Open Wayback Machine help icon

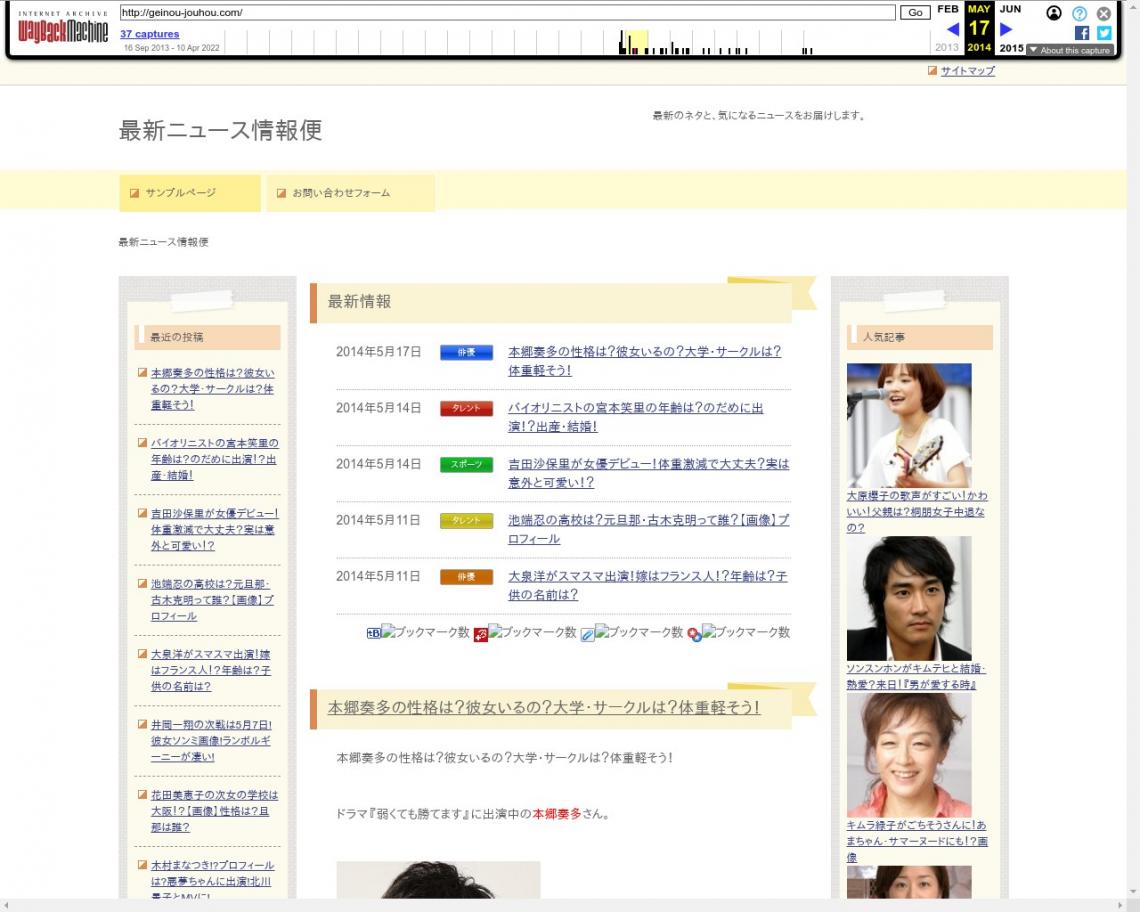pos(1079,13)
